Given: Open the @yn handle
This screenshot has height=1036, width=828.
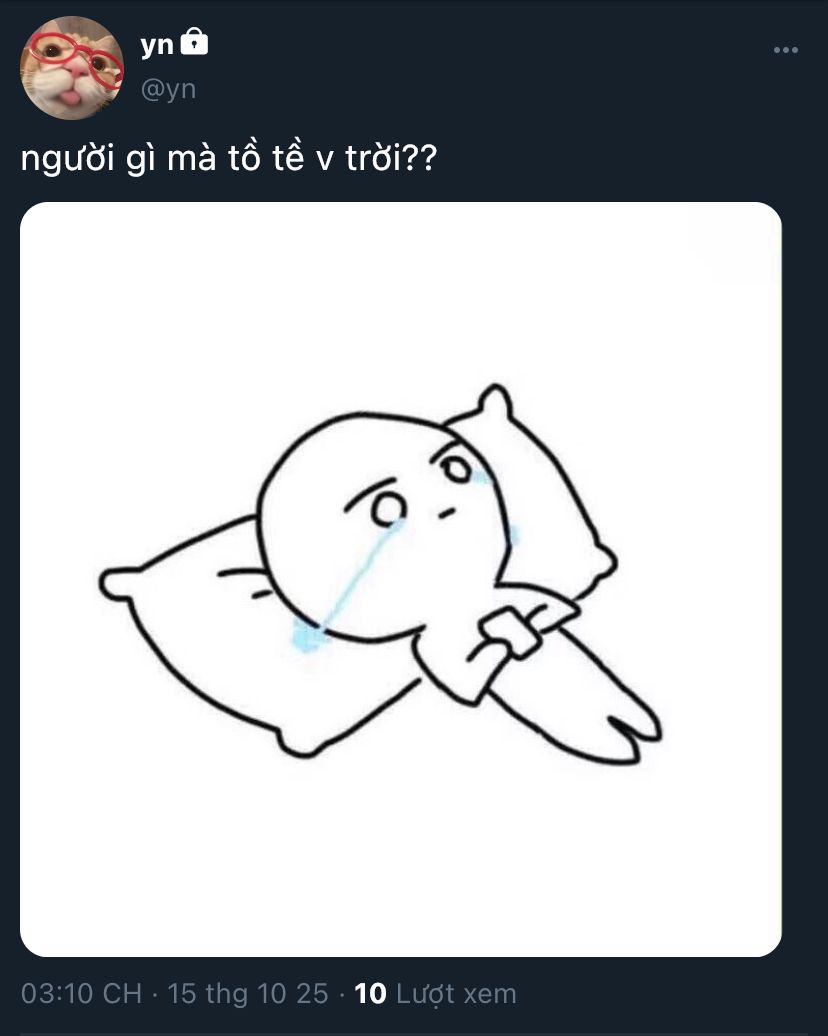Looking at the screenshot, I should (x=169, y=89).
